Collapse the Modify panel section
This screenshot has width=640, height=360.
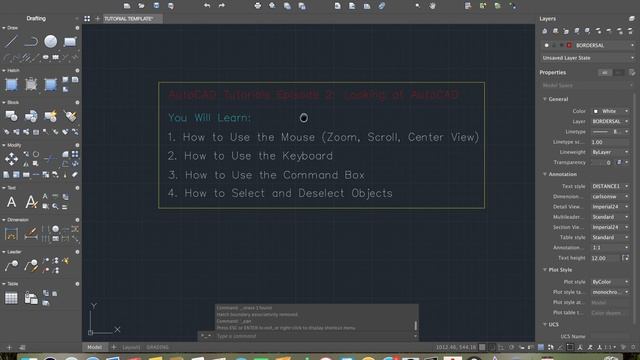[x=4, y=145]
